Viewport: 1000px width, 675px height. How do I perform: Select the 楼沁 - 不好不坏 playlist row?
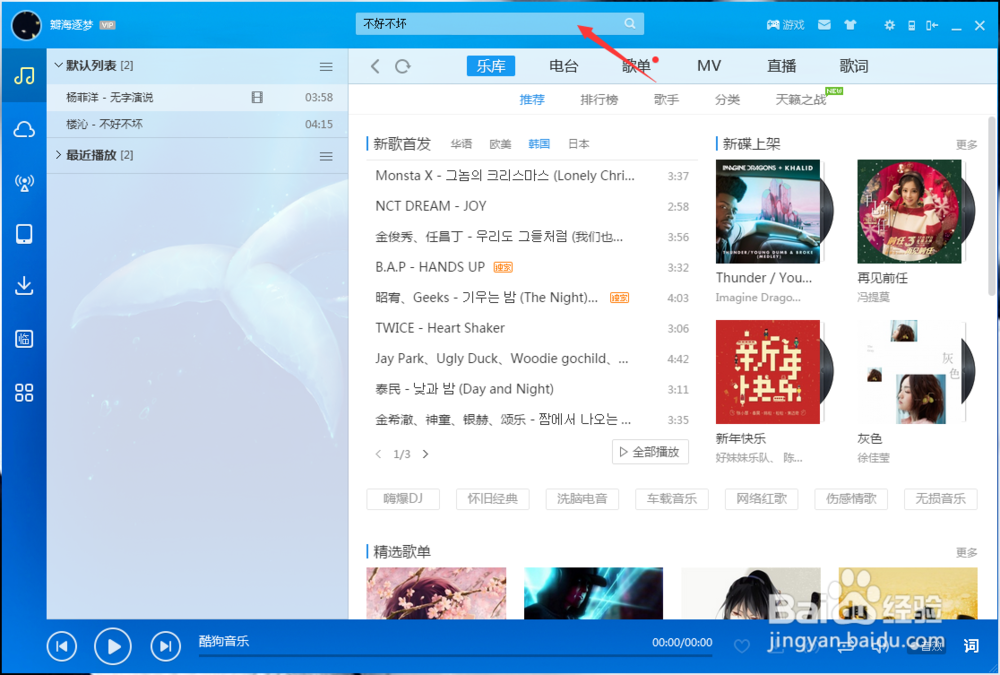click(198, 124)
